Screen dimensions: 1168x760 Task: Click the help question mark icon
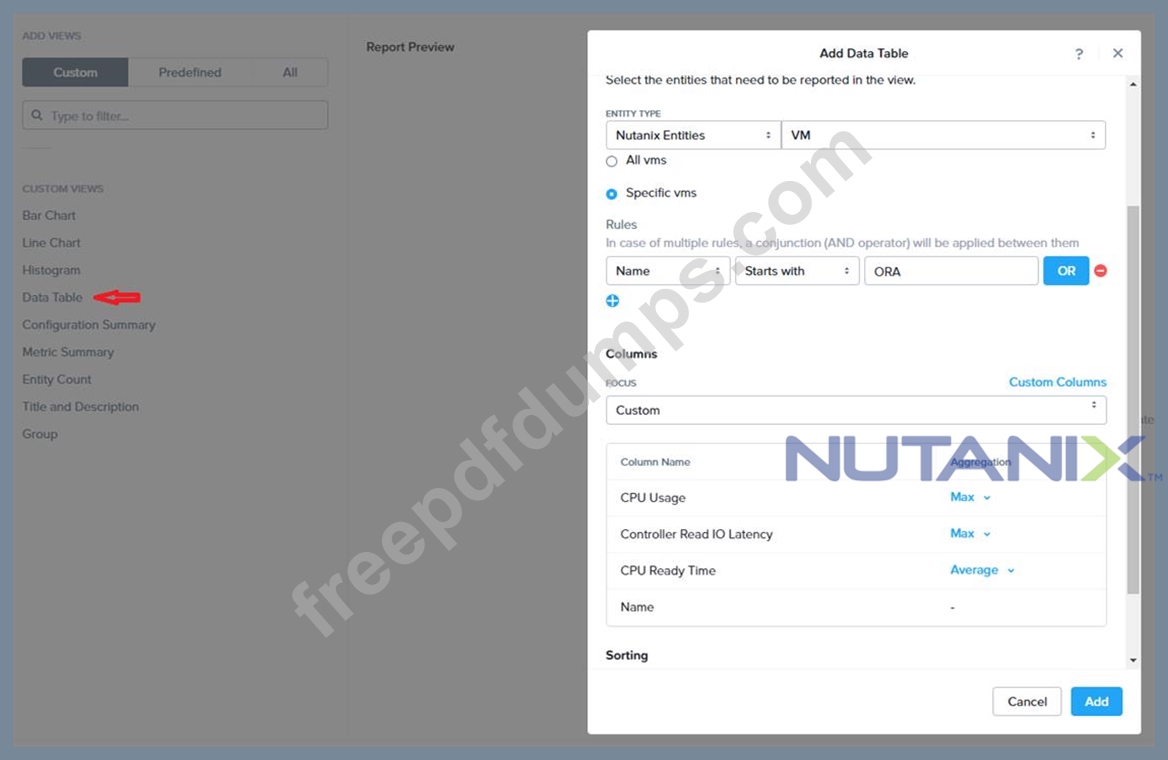[1079, 54]
